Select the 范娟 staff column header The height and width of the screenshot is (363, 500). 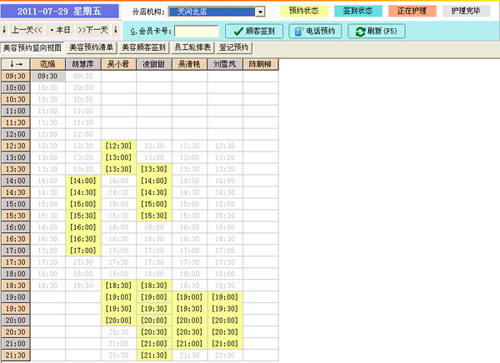coord(48,64)
